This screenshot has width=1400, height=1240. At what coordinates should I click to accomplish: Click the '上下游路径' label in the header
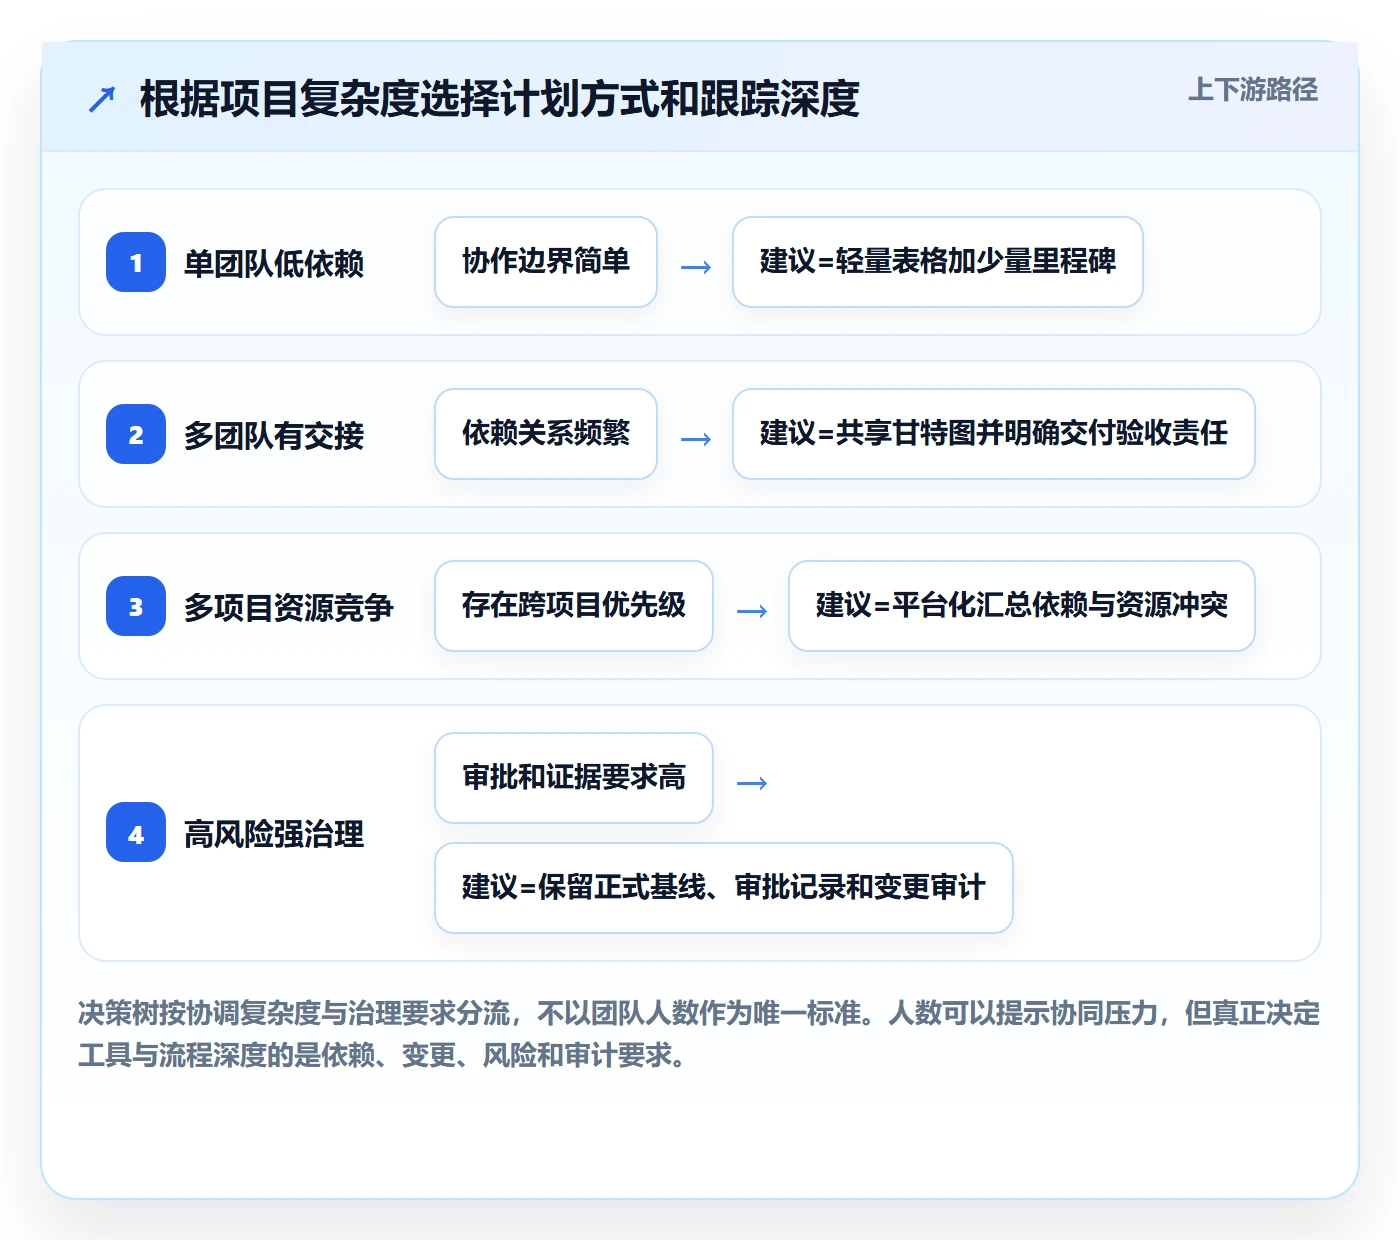(1253, 90)
